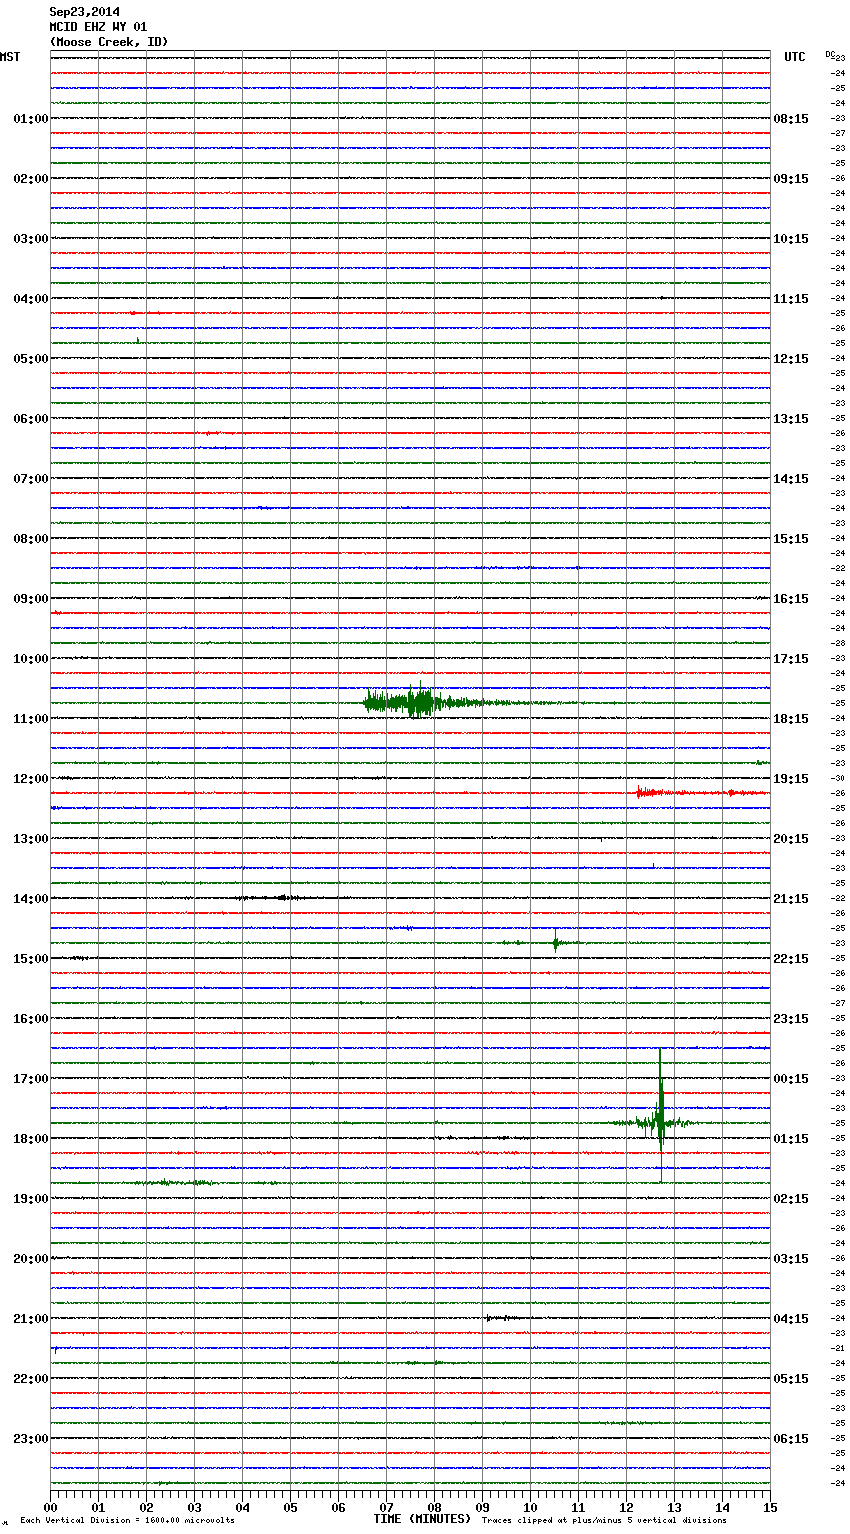Click the 17:15 UTC time label
This screenshot has width=850, height=1534.
click(x=791, y=659)
